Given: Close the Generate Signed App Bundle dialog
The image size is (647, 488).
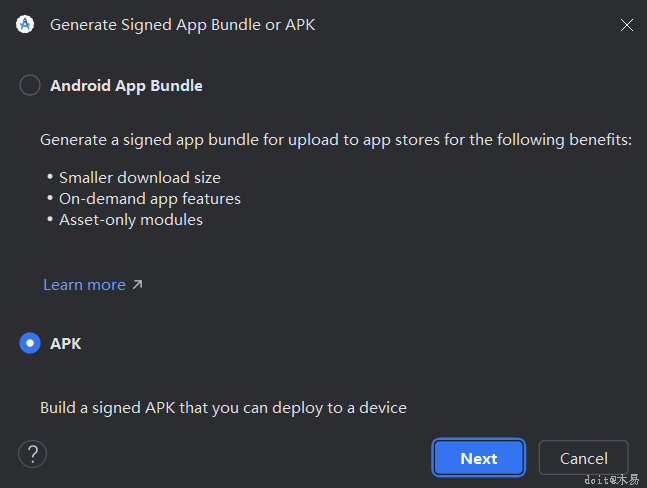Looking at the screenshot, I should pos(626,25).
